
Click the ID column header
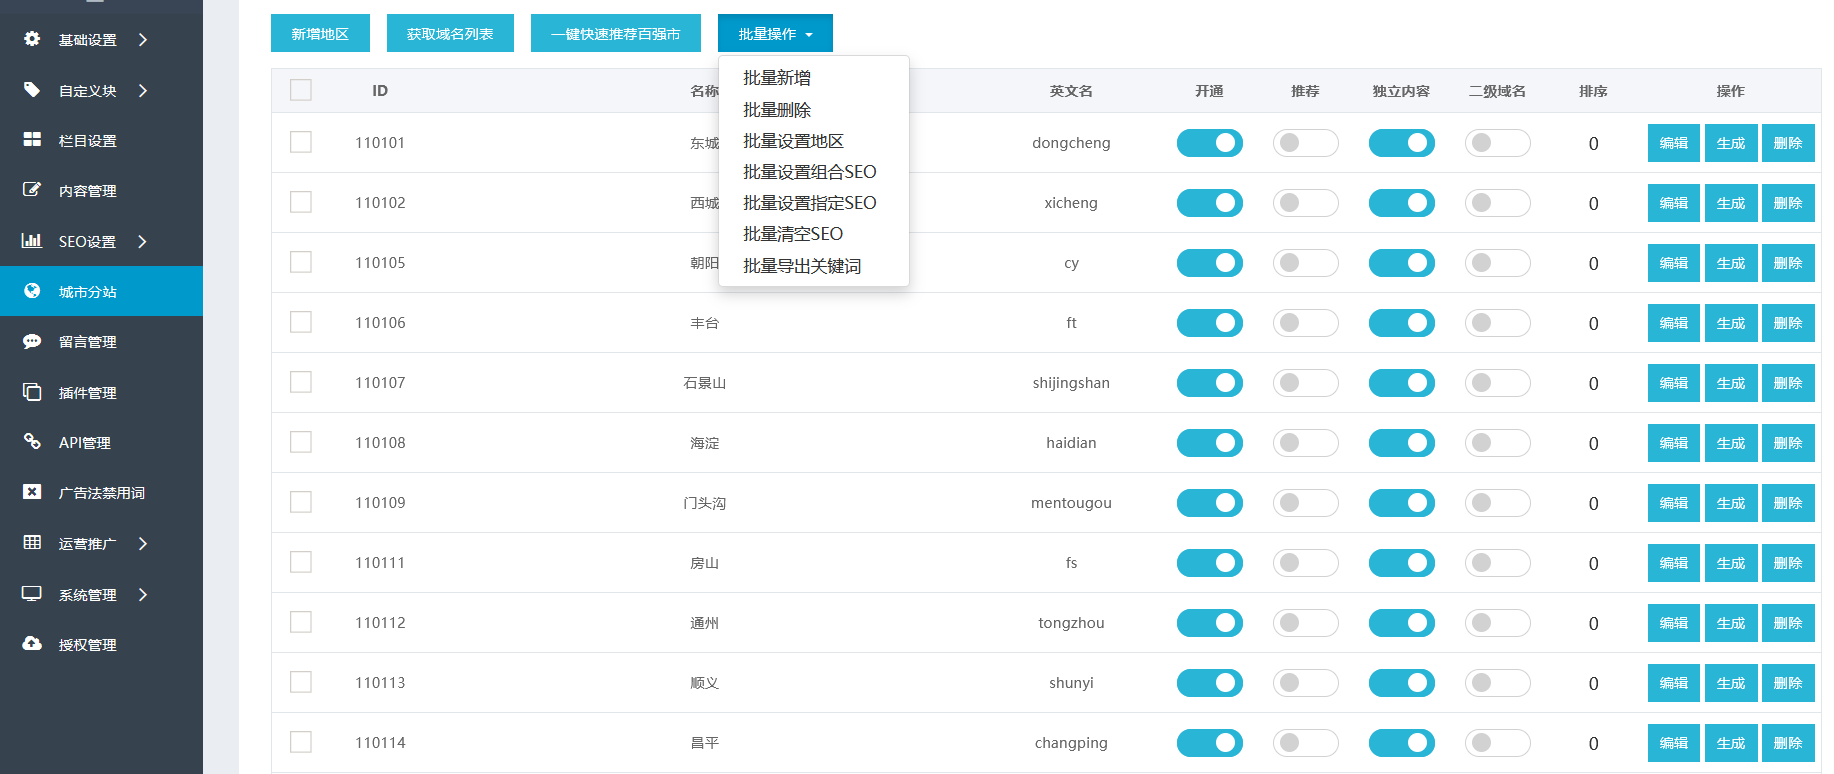(x=380, y=91)
